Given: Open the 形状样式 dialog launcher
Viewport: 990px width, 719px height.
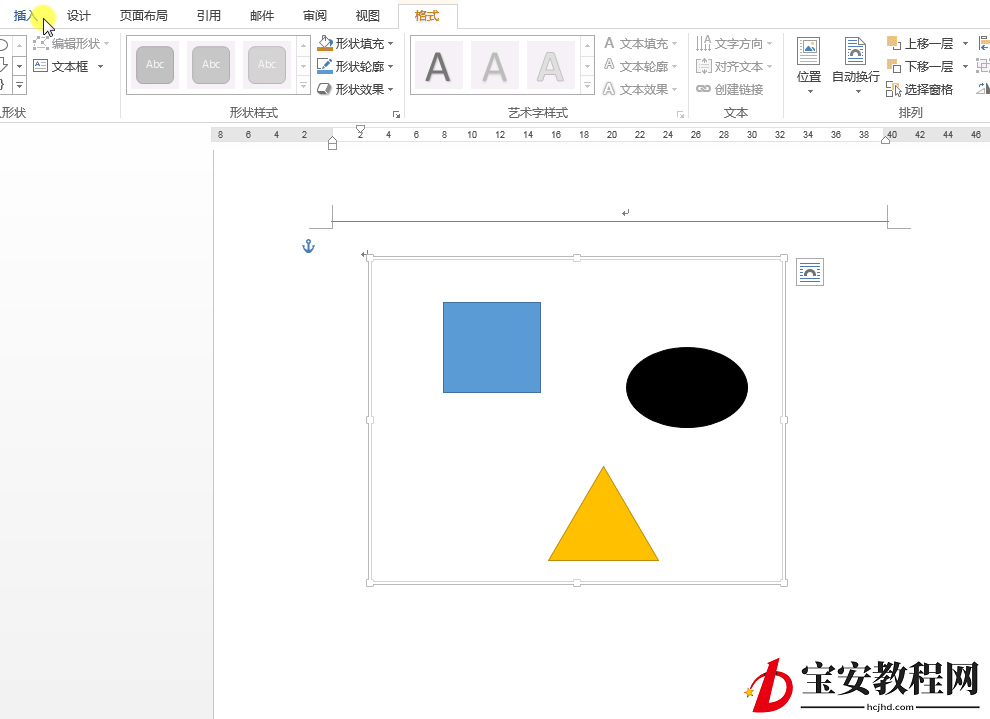Looking at the screenshot, I should pos(396,114).
